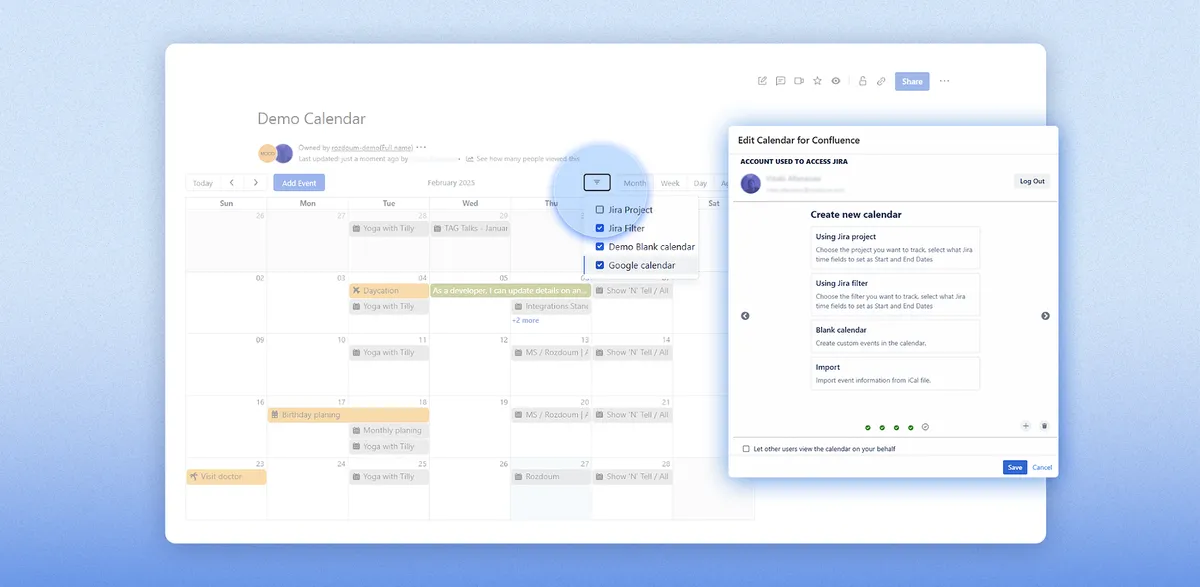This screenshot has width=1200, height=587.
Task: Copy page link with the chain icon
Action: [881, 81]
